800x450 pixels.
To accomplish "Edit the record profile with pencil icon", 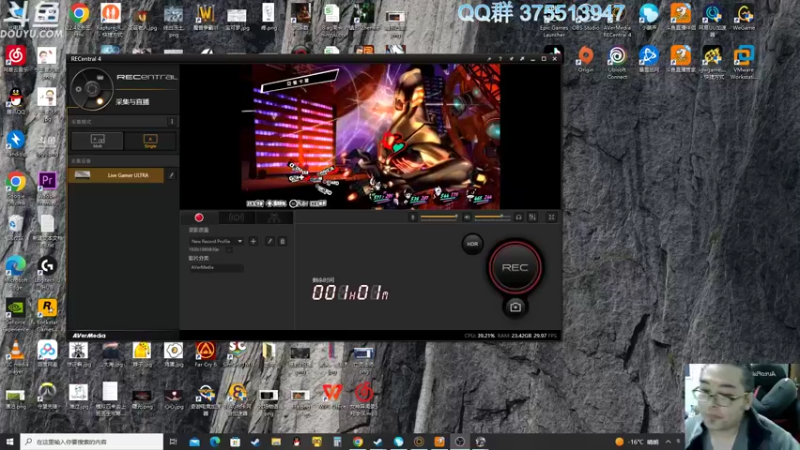I will tap(269, 241).
